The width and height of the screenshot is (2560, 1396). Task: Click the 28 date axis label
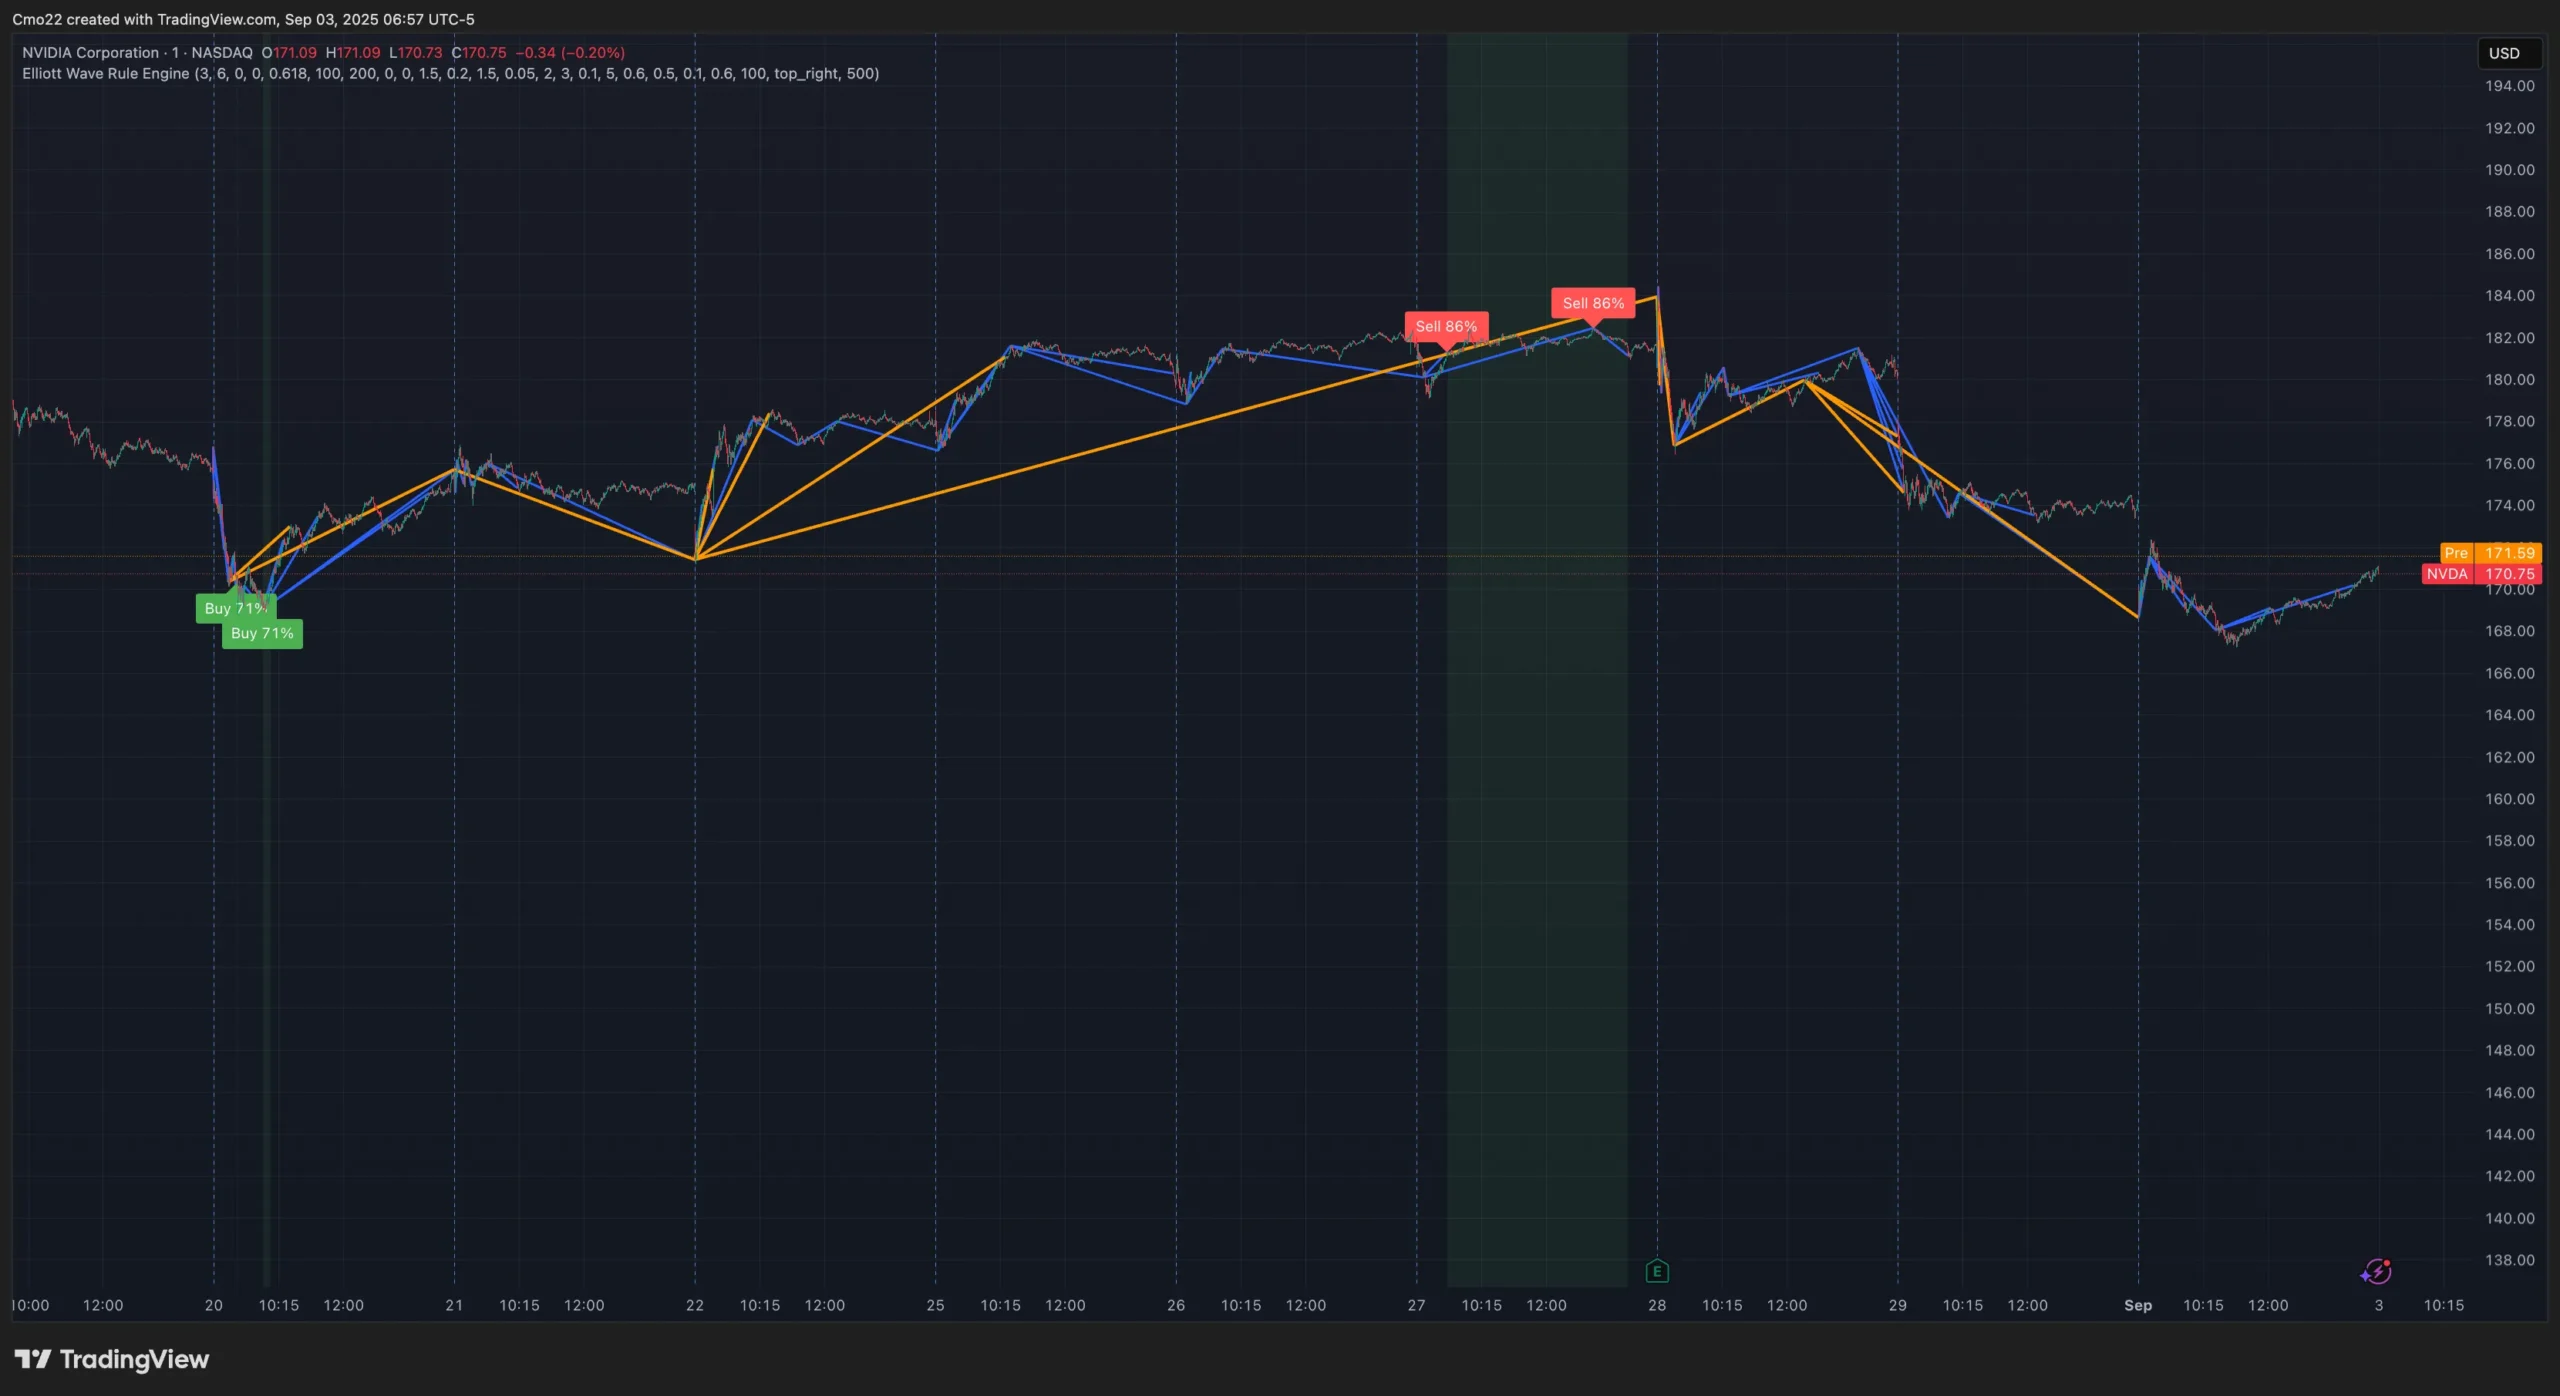1657,1305
